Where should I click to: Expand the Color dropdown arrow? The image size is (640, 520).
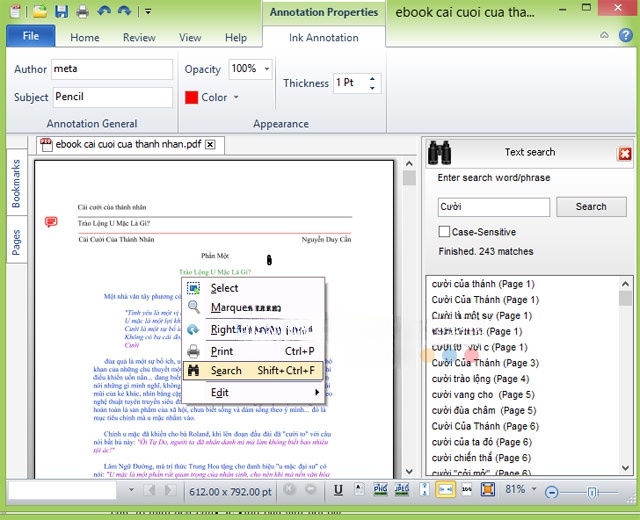[236, 98]
